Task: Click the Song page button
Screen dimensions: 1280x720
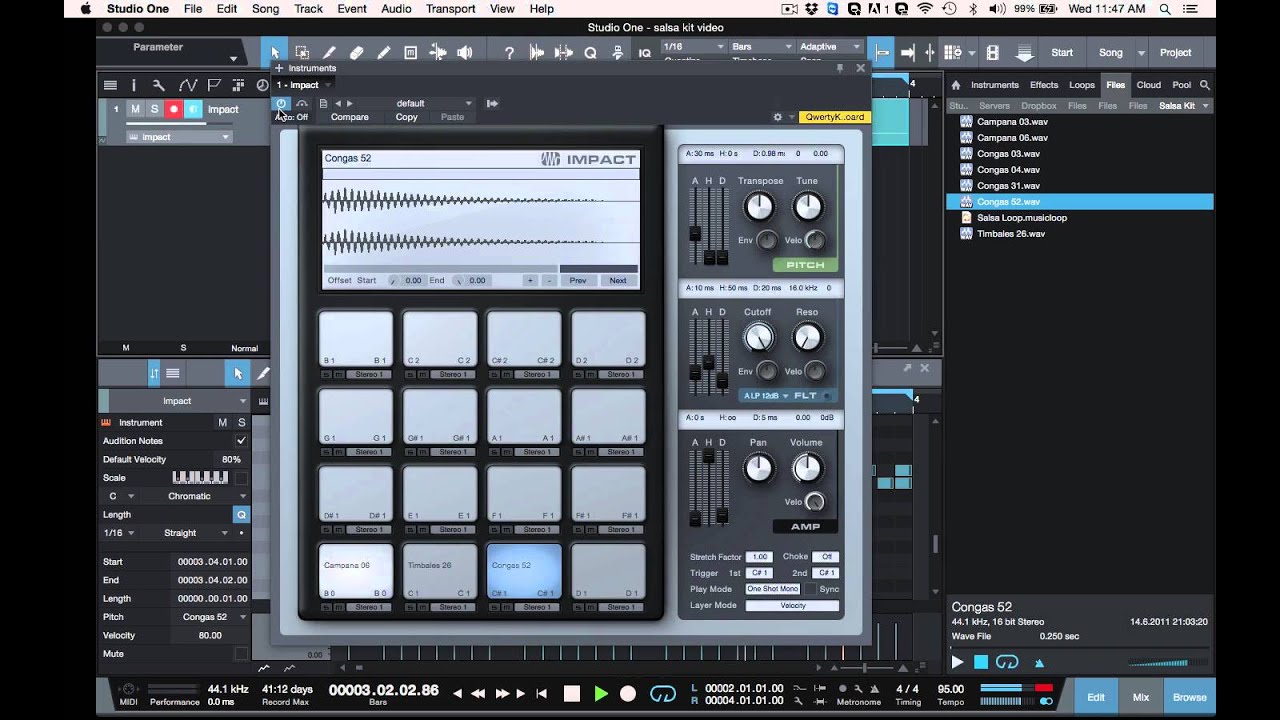Action: 1111,53
